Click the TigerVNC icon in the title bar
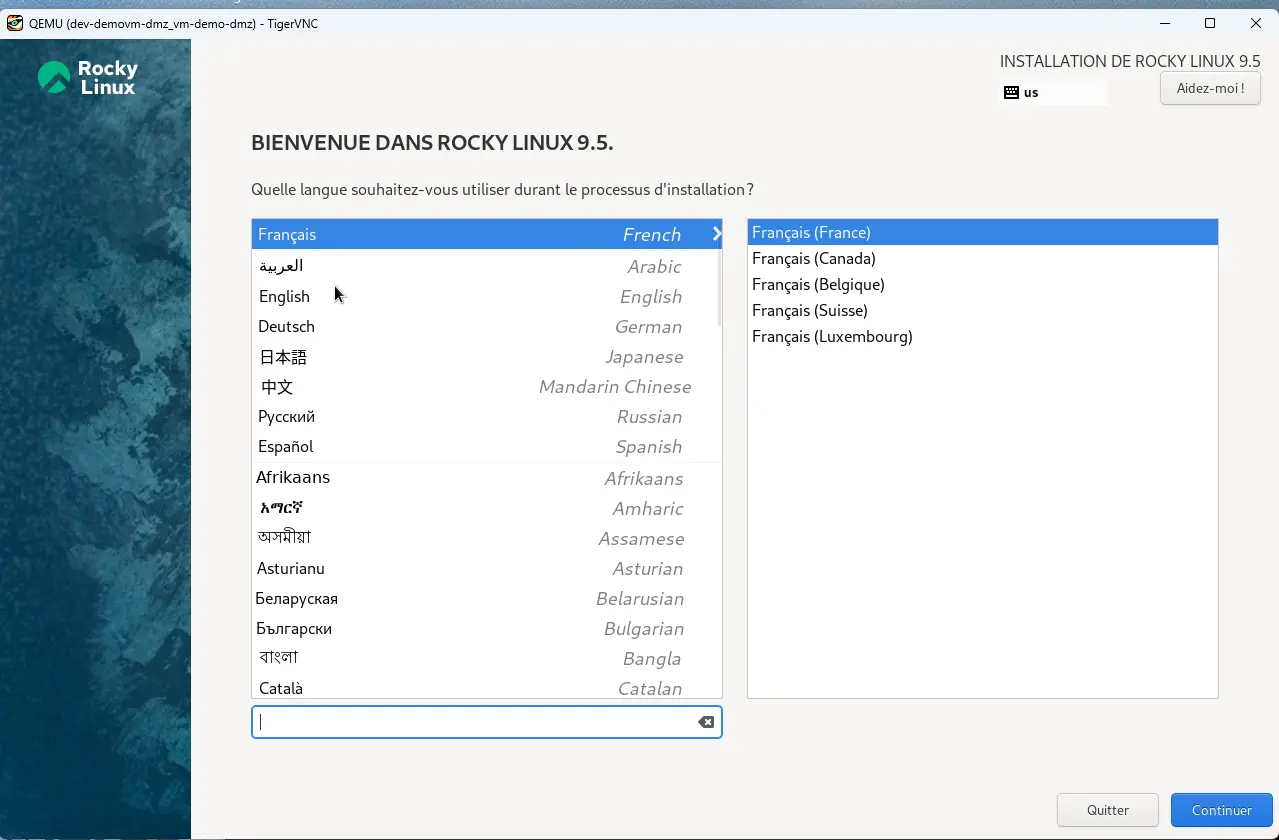Screen dimensions: 1279x840 pos(14,22)
